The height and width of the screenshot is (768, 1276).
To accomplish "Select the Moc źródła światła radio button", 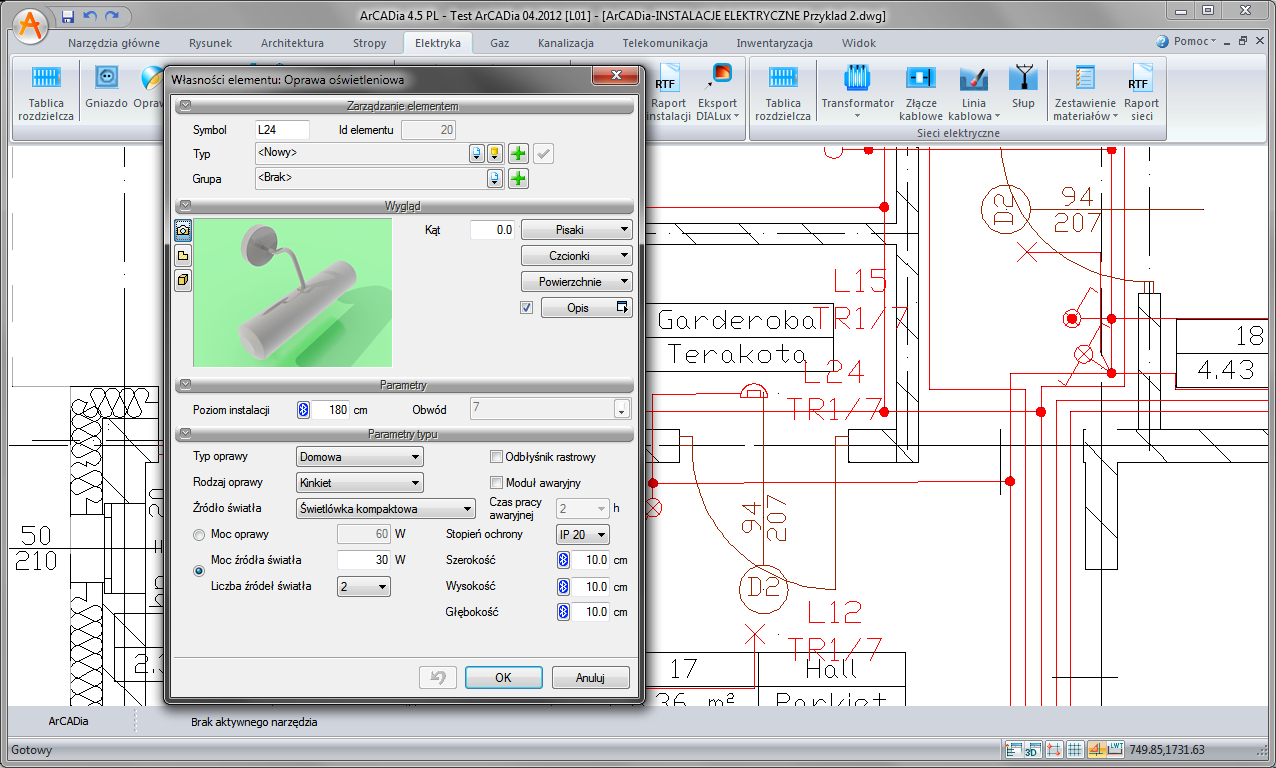I will 199,571.
